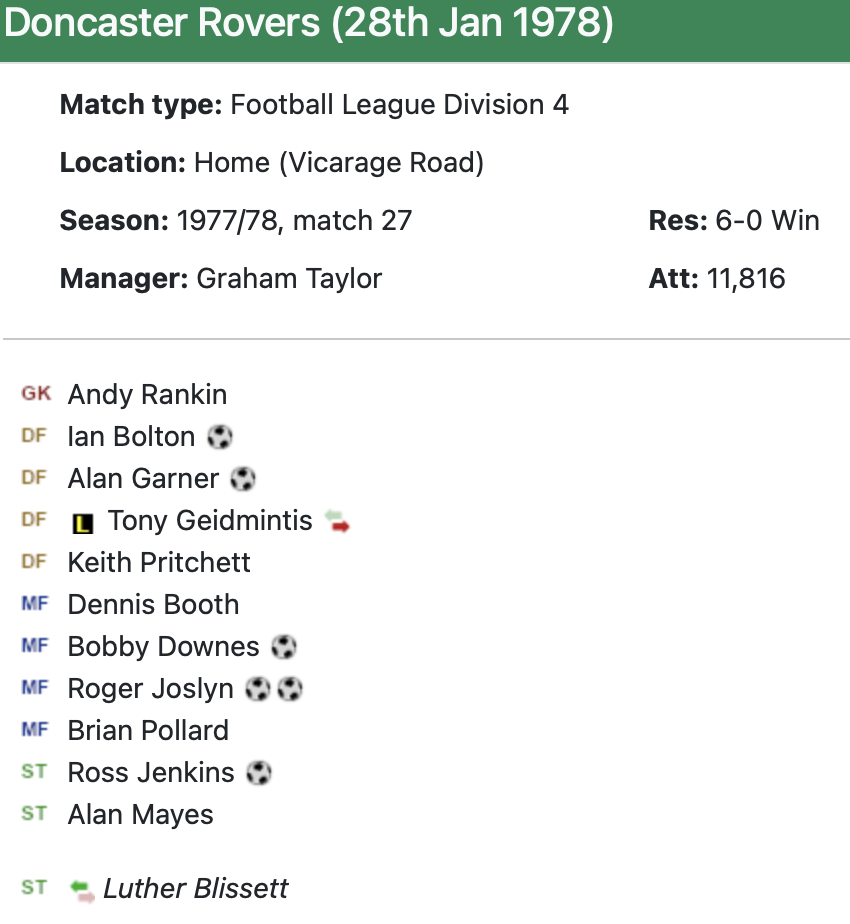Open Keith Pritchett's player profile
The height and width of the screenshot is (924, 850).
159,563
